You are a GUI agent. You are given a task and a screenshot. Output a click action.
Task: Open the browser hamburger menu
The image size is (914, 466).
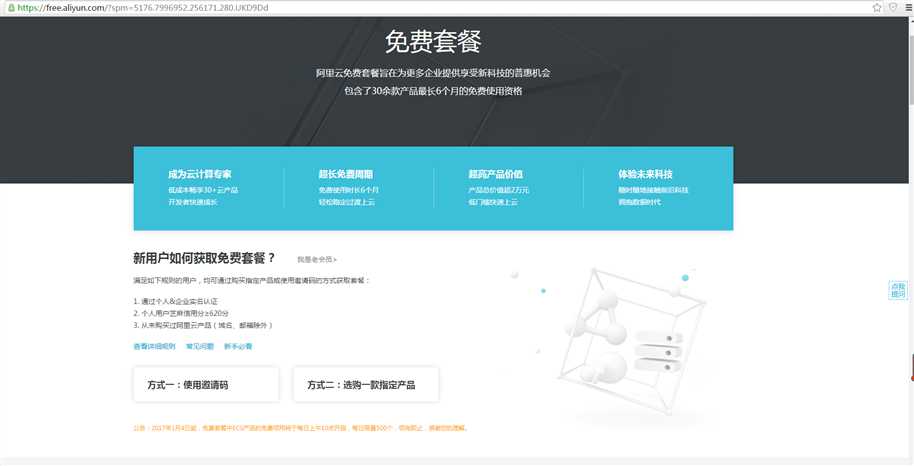coord(909,8)
